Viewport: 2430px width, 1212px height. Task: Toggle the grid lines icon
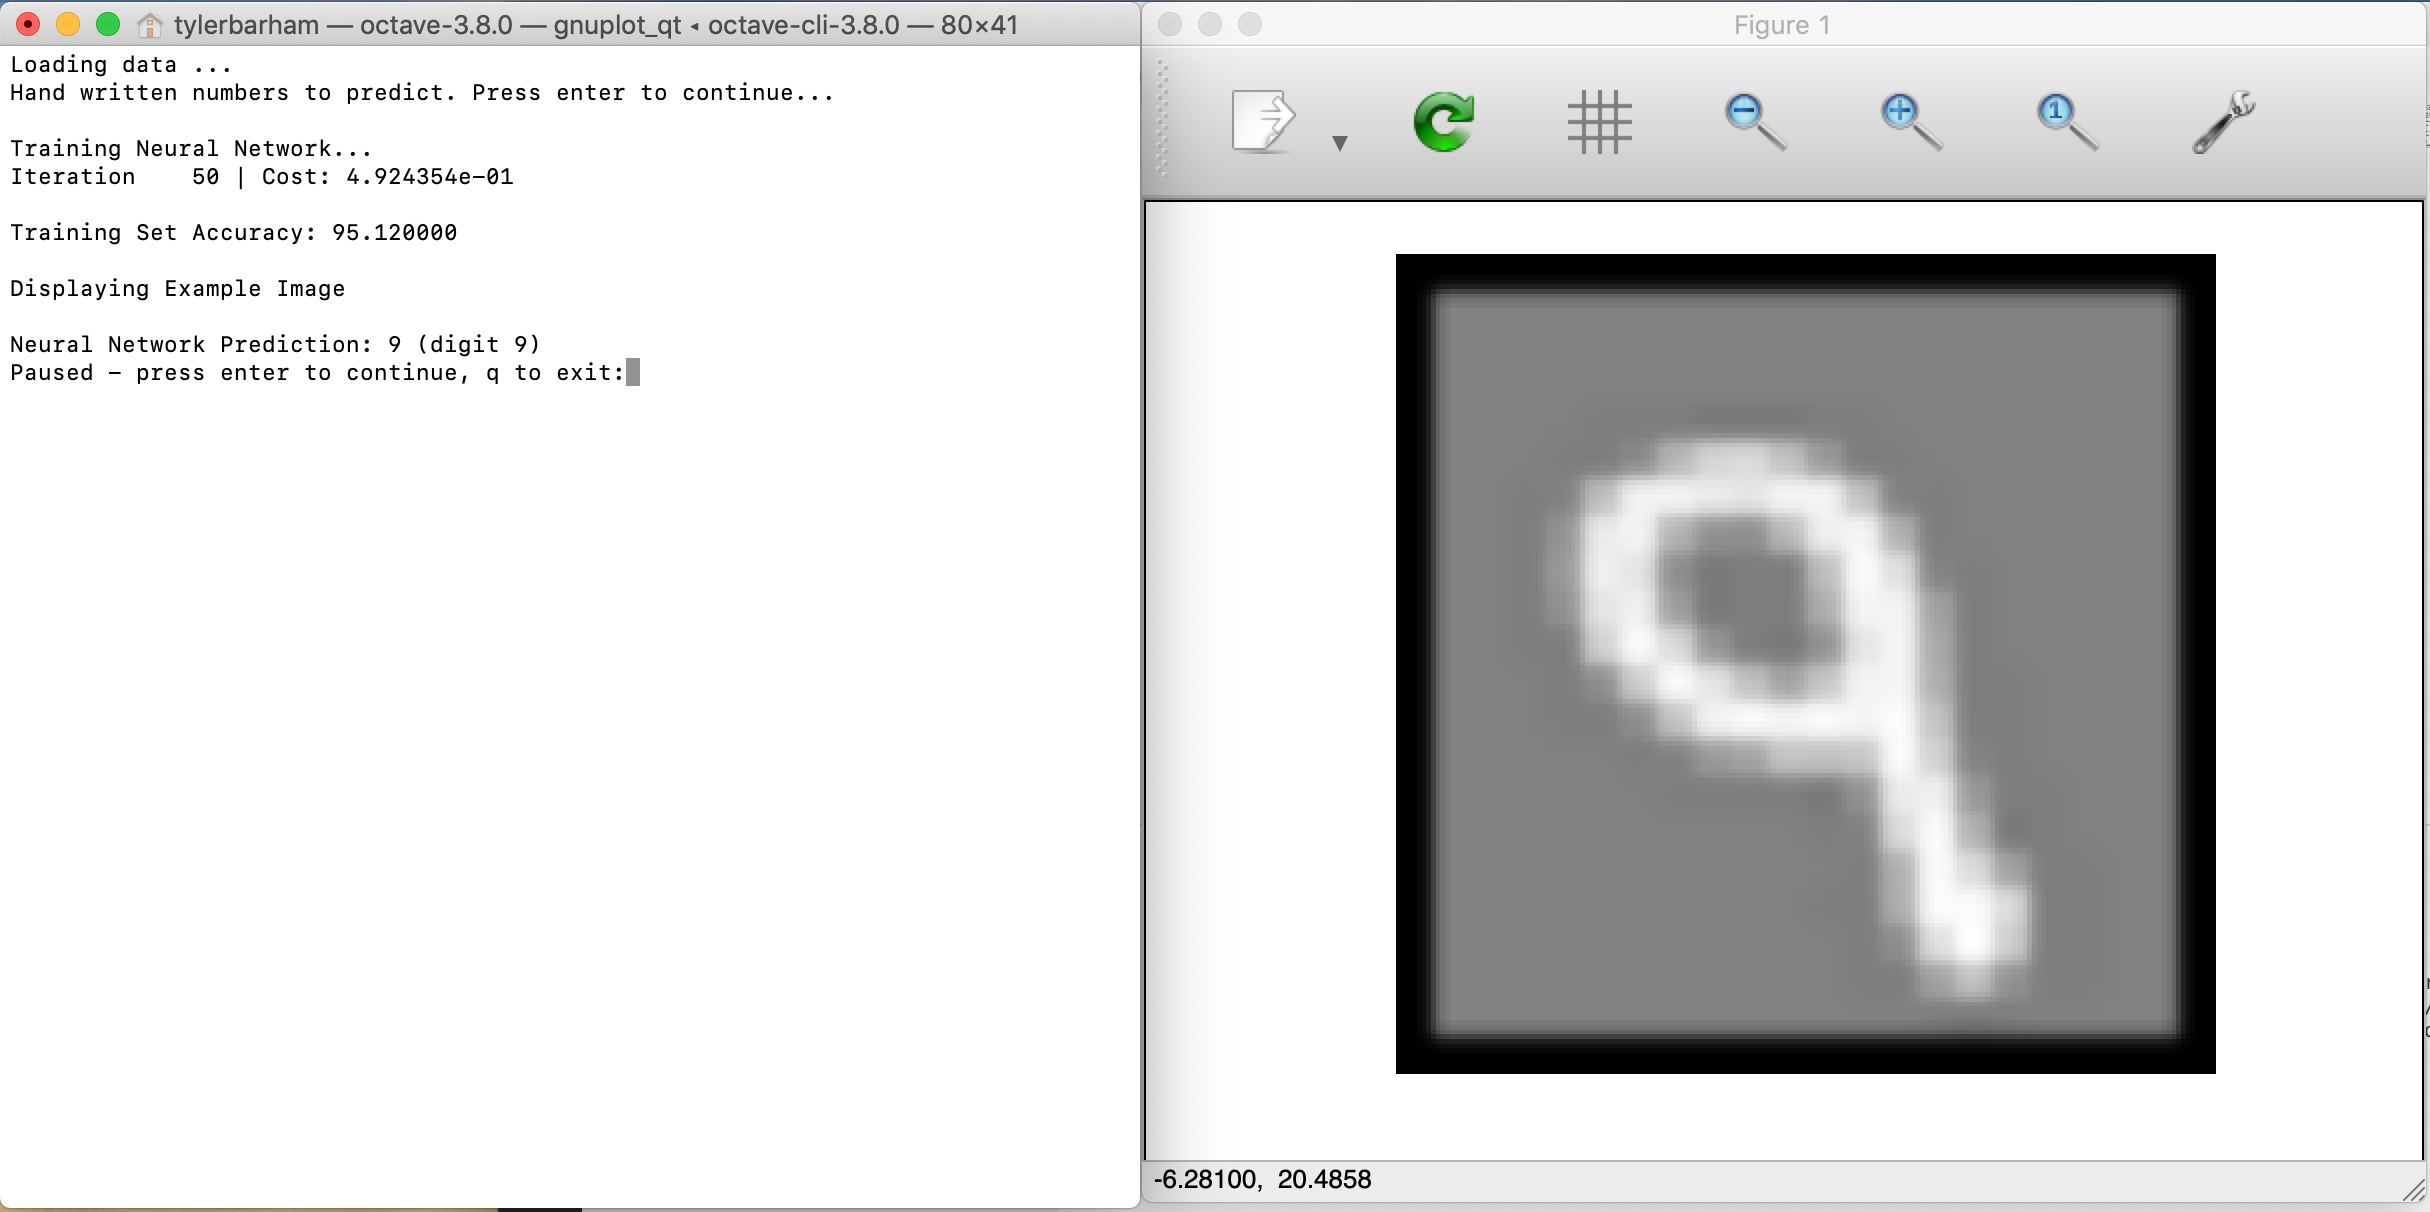coord(1599,122)
